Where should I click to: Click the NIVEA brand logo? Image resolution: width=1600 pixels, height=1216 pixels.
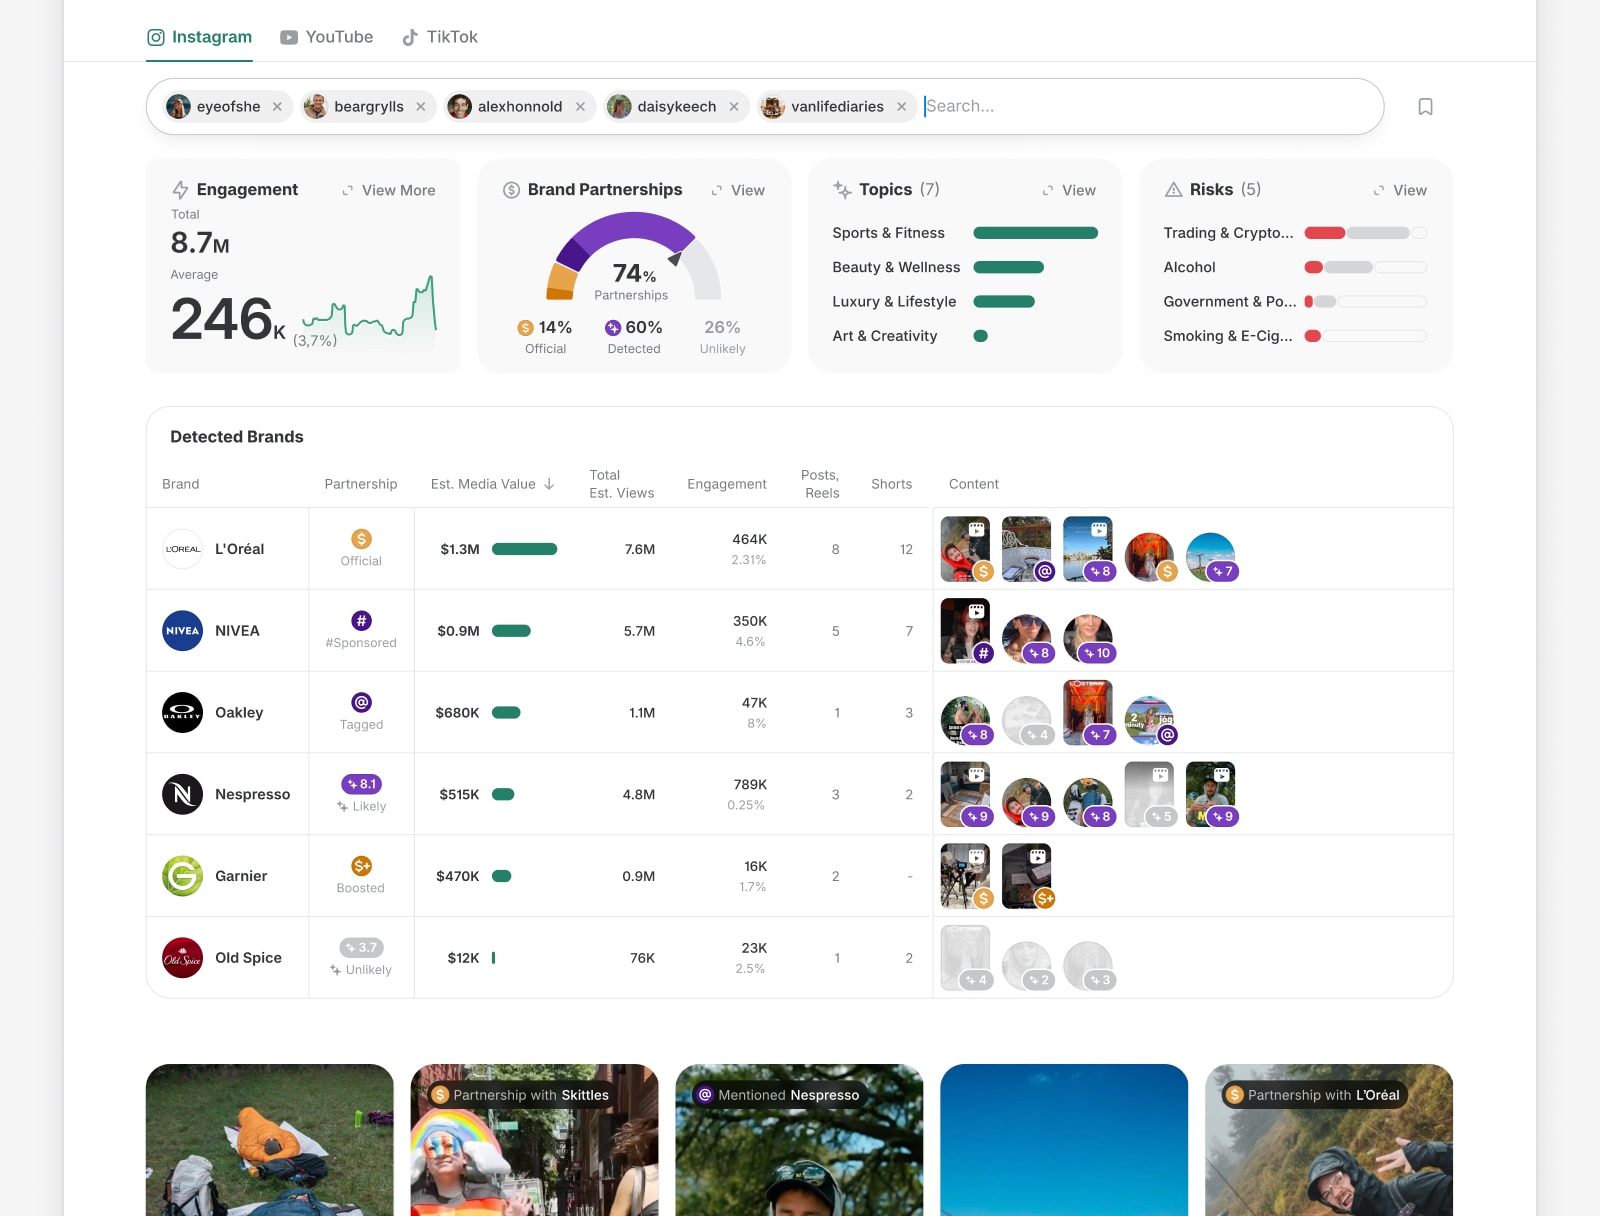[x=183, y=631]
